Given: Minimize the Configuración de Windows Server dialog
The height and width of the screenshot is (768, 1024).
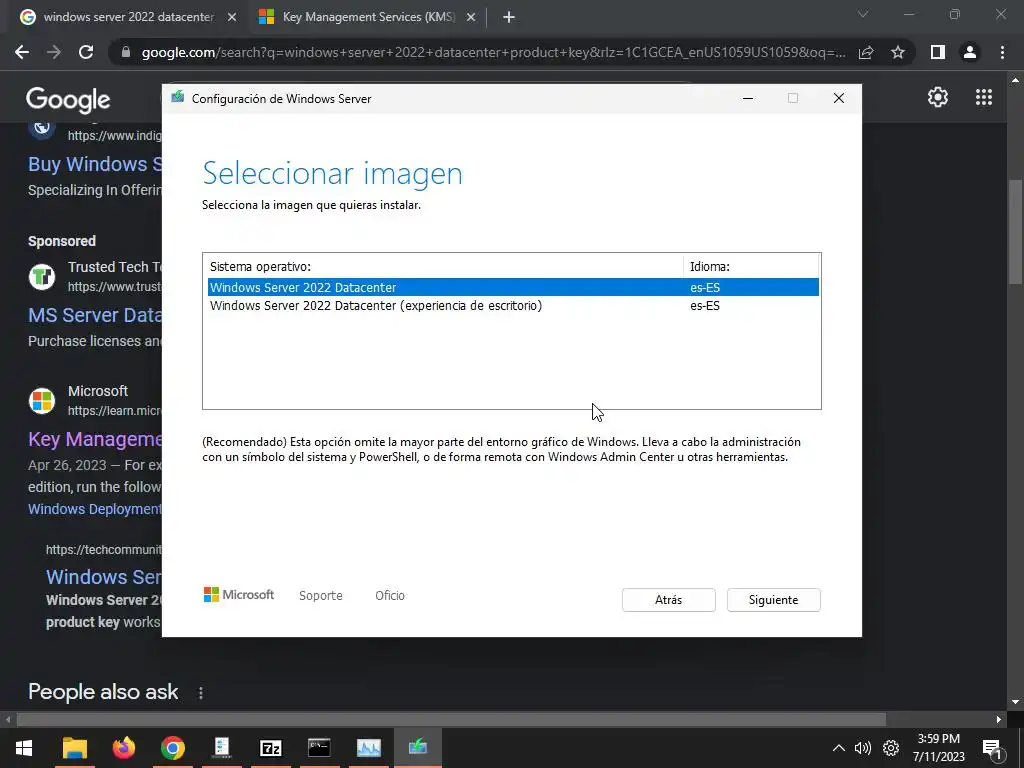Looking at the screenshot, I should 748,99.
